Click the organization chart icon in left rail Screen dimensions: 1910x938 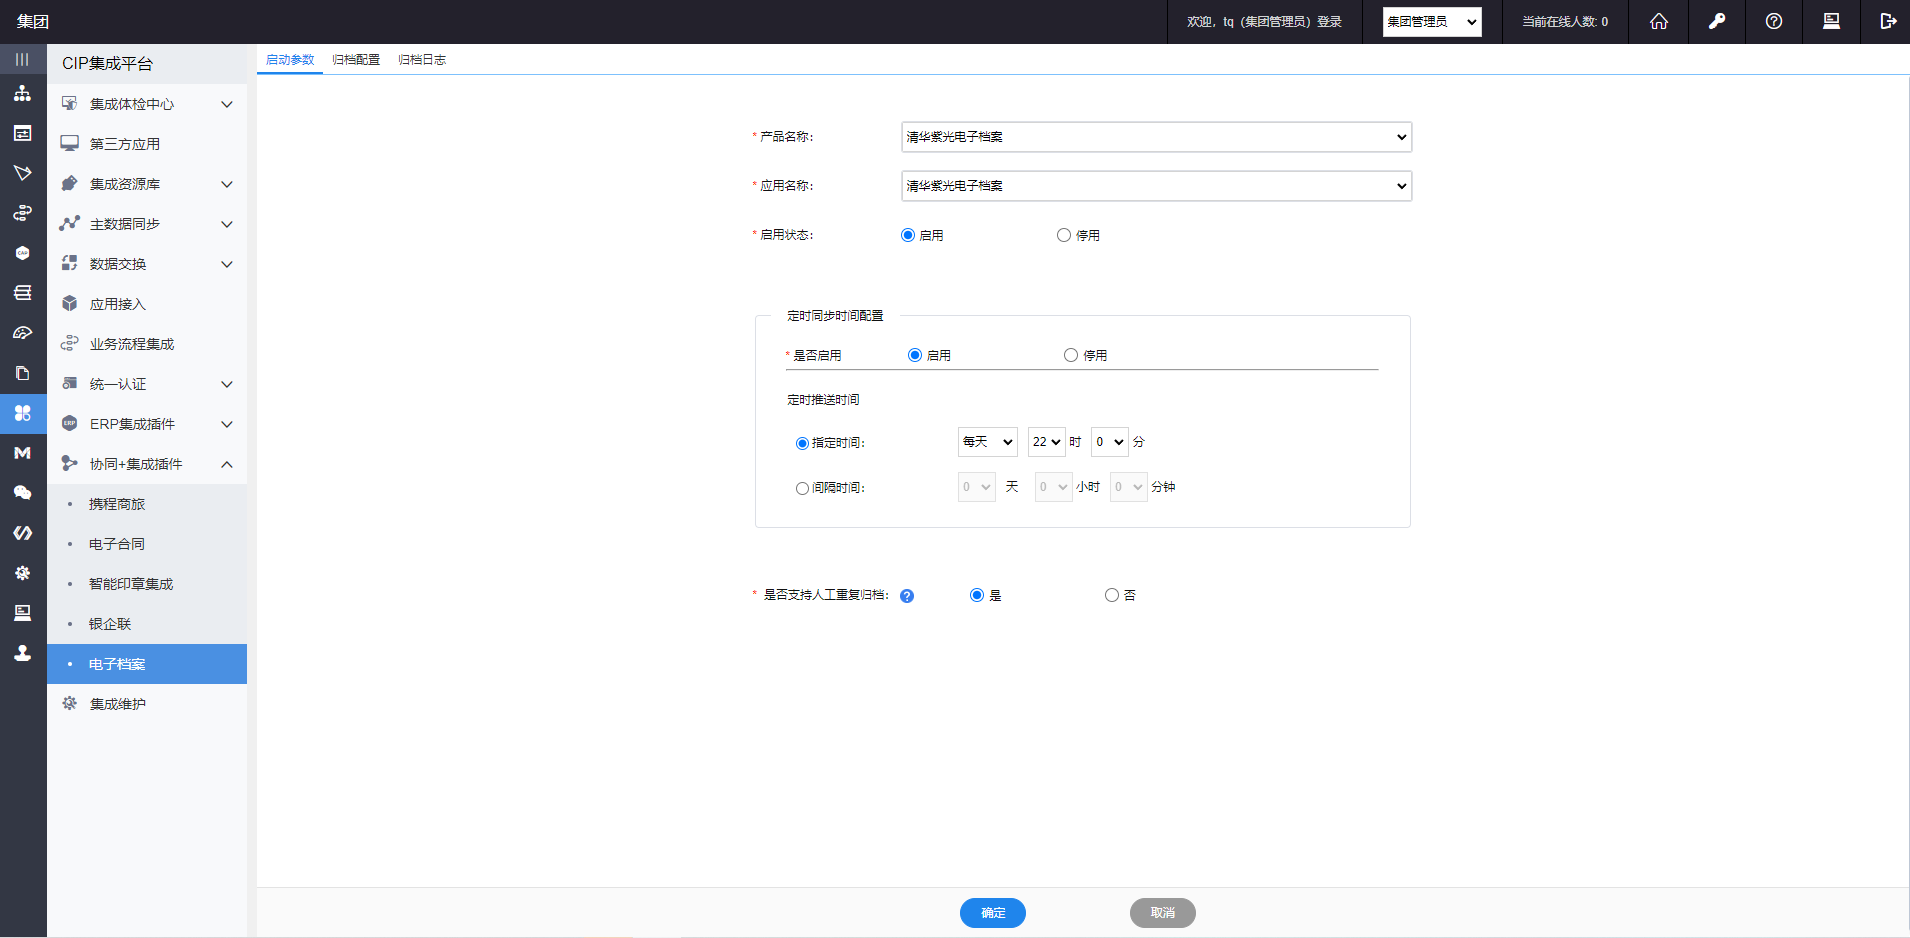point(22,93)
